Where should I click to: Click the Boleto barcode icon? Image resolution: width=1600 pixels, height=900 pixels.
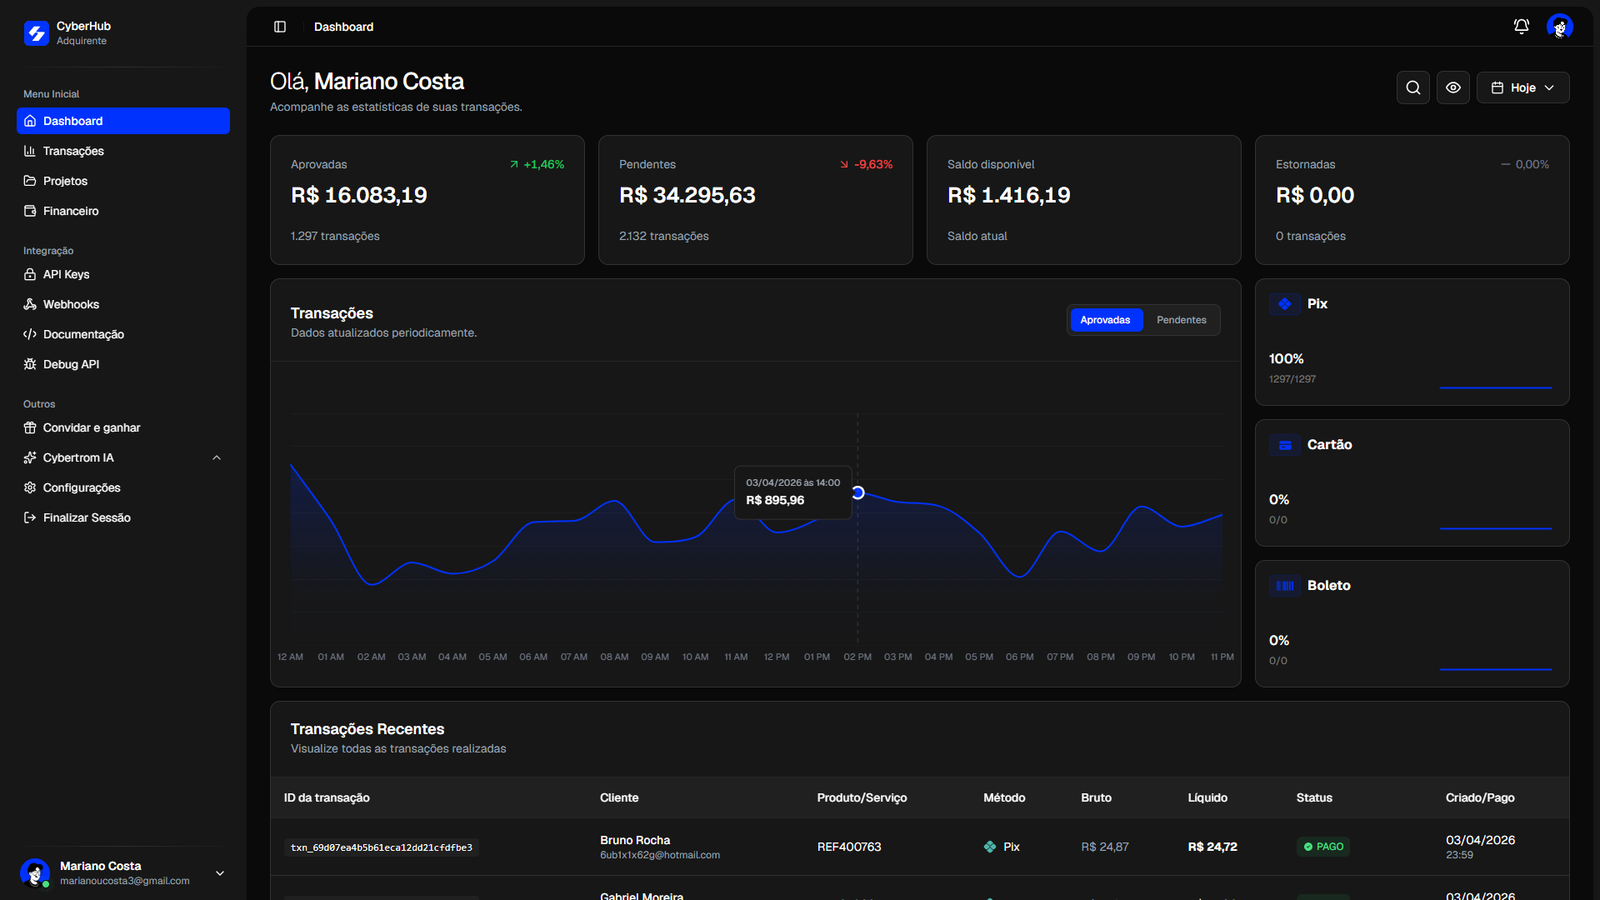point(1285,586)
